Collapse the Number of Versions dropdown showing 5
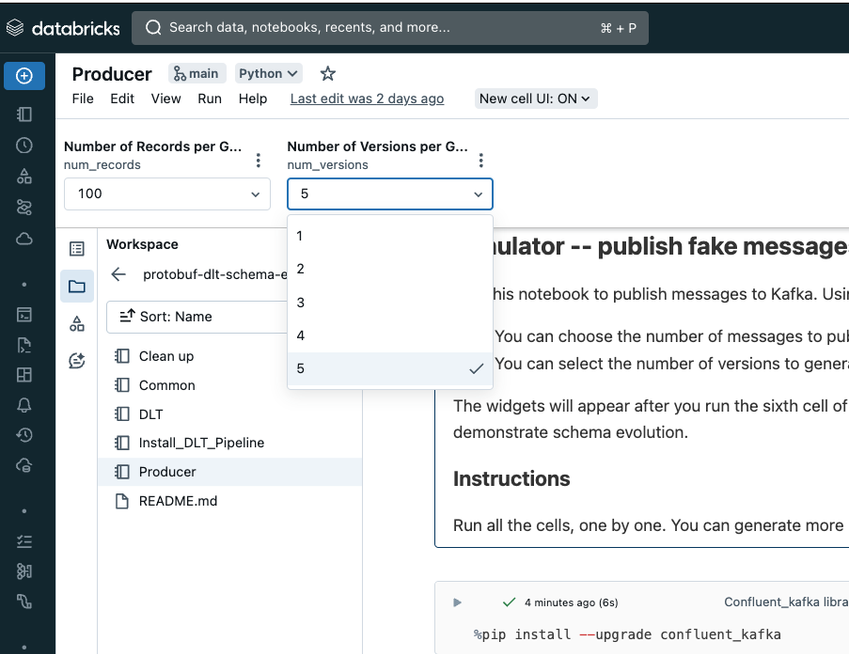 point(390,194)
